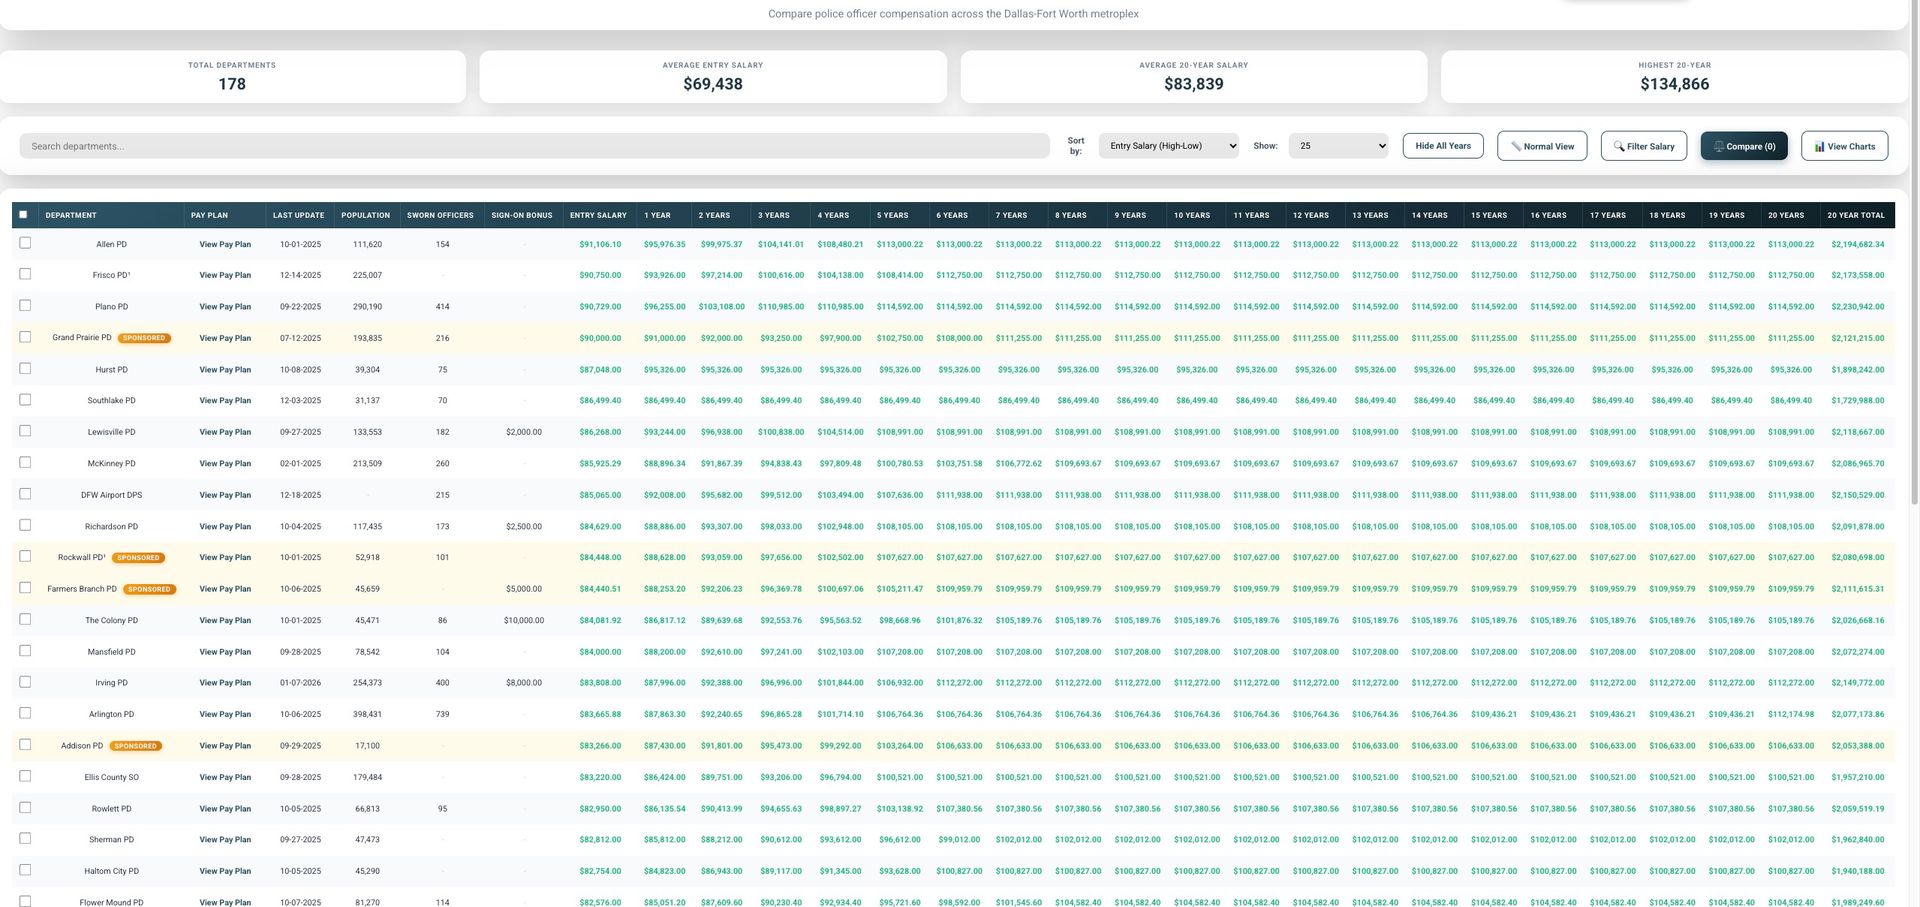Select the Irving PD row checkbox

click(x=25, y=682)
